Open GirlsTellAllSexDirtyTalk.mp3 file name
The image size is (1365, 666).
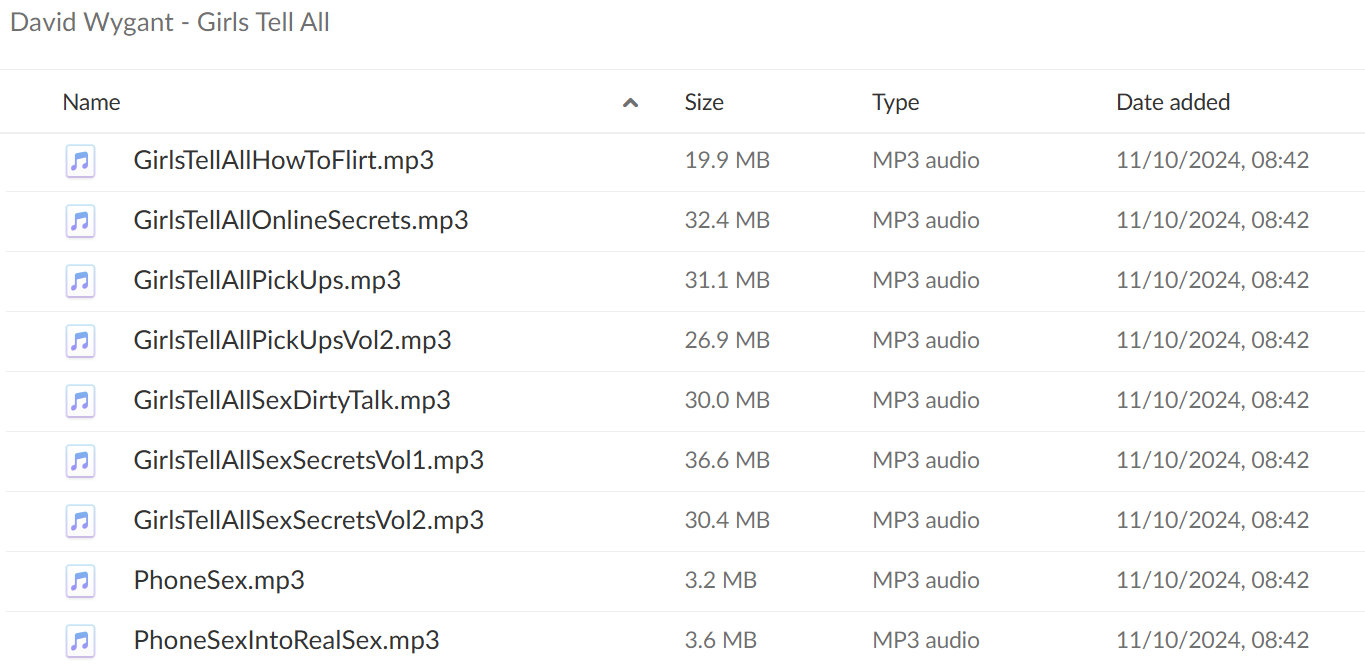292,400
